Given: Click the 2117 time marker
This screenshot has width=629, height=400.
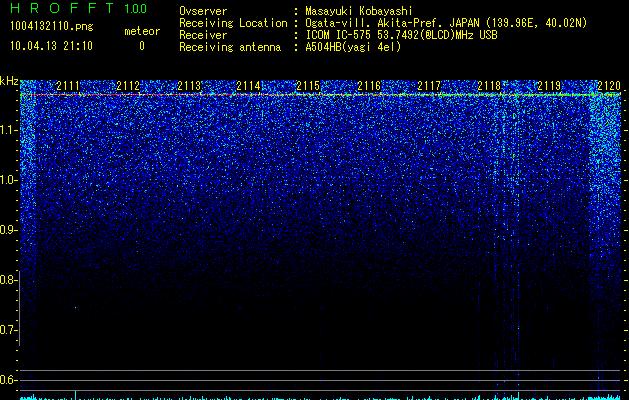Looking at the screenshot, I should (x=429, y=85).
